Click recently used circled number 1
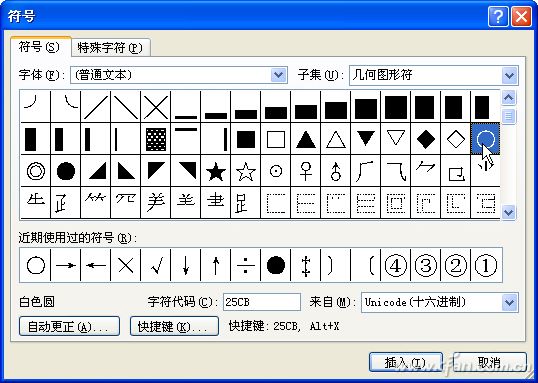Viewport: 538px width, 383px height. (x=486, y=266)
